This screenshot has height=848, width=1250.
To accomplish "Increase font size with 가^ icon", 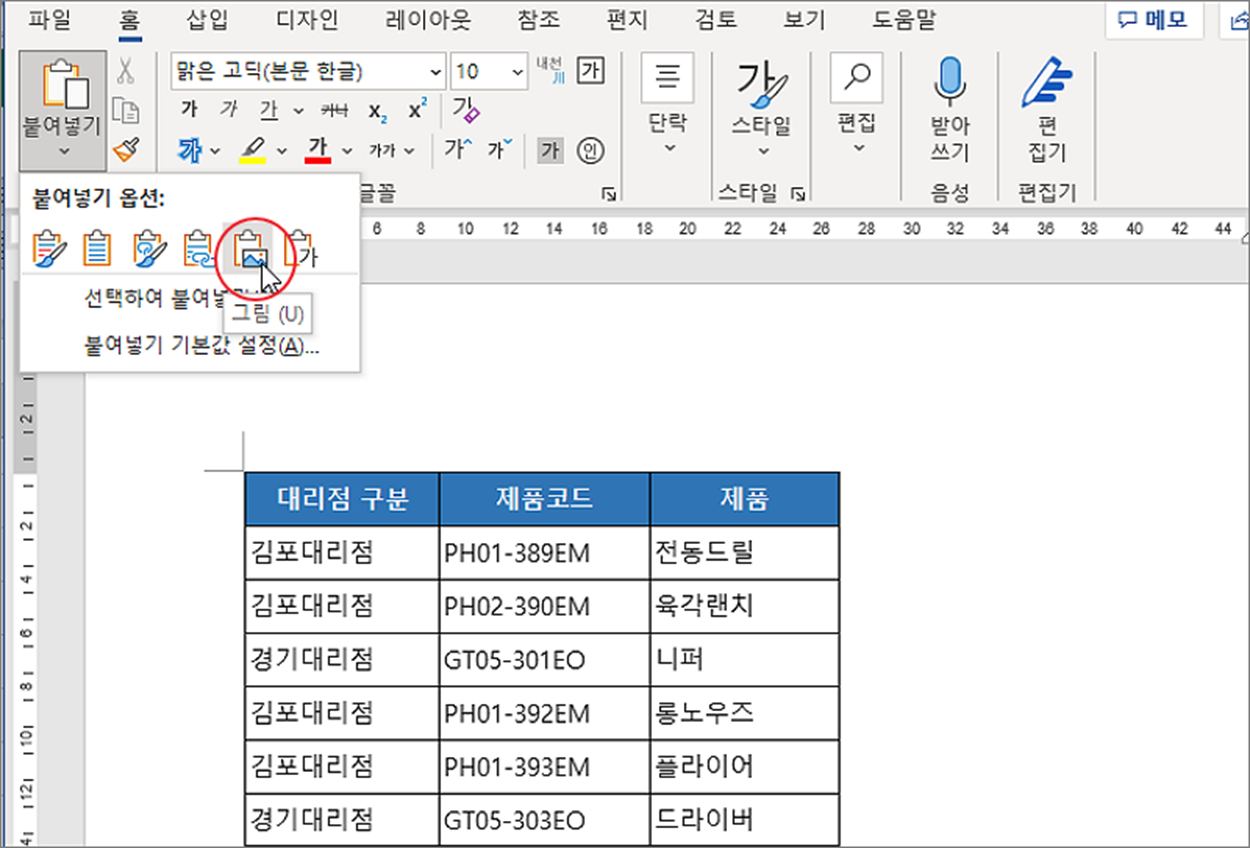I will 458,150.
